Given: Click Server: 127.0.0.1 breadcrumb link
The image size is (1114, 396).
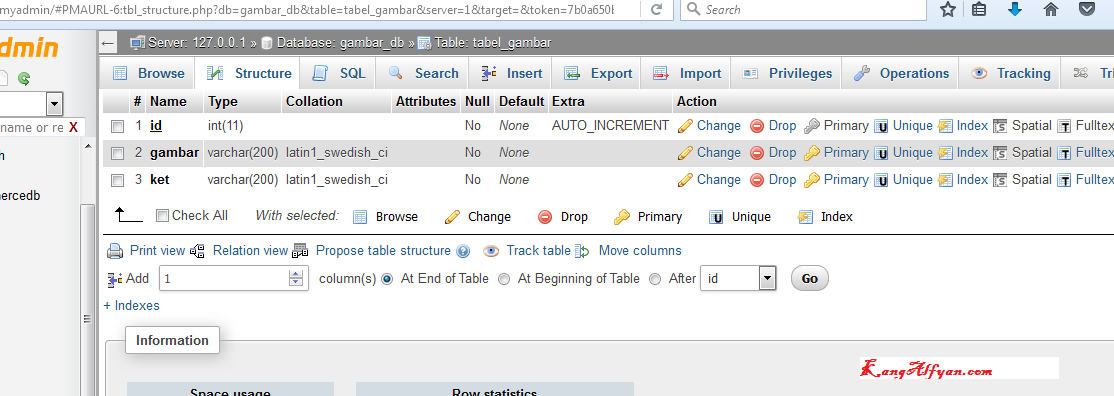Looking at the screenshot, I should click(x=196, y=43).
